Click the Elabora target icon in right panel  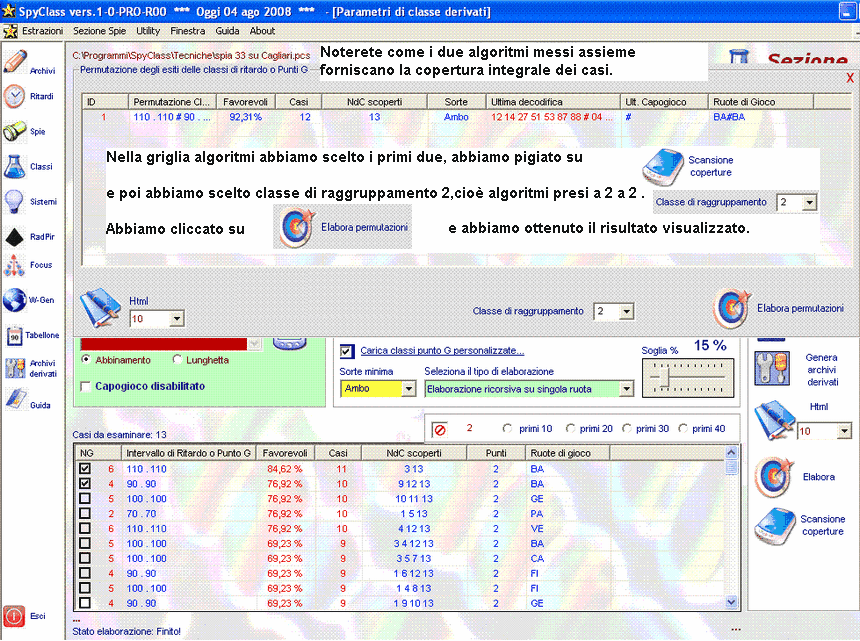pos(773,477)
